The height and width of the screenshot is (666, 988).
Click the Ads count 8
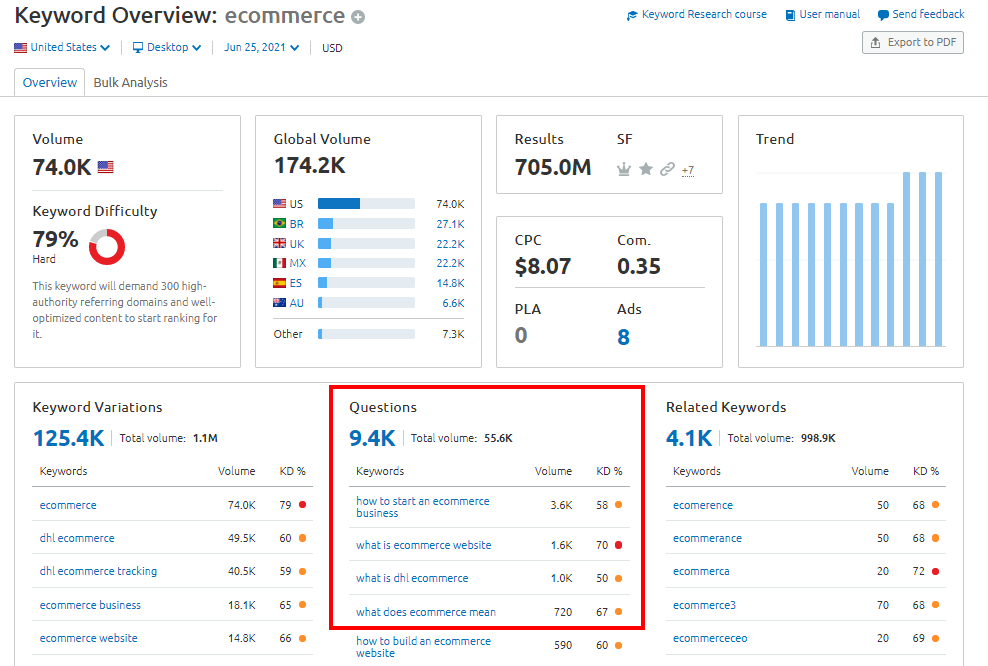click(623, 337)
